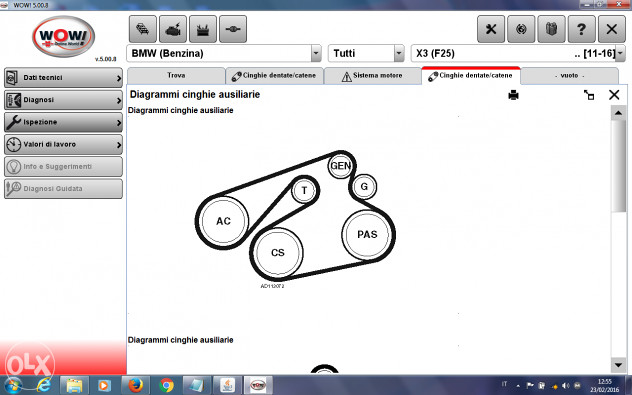Switch to the Sistema motore tab
Screen dimensions: 632x395
click(x=372, y=76)
